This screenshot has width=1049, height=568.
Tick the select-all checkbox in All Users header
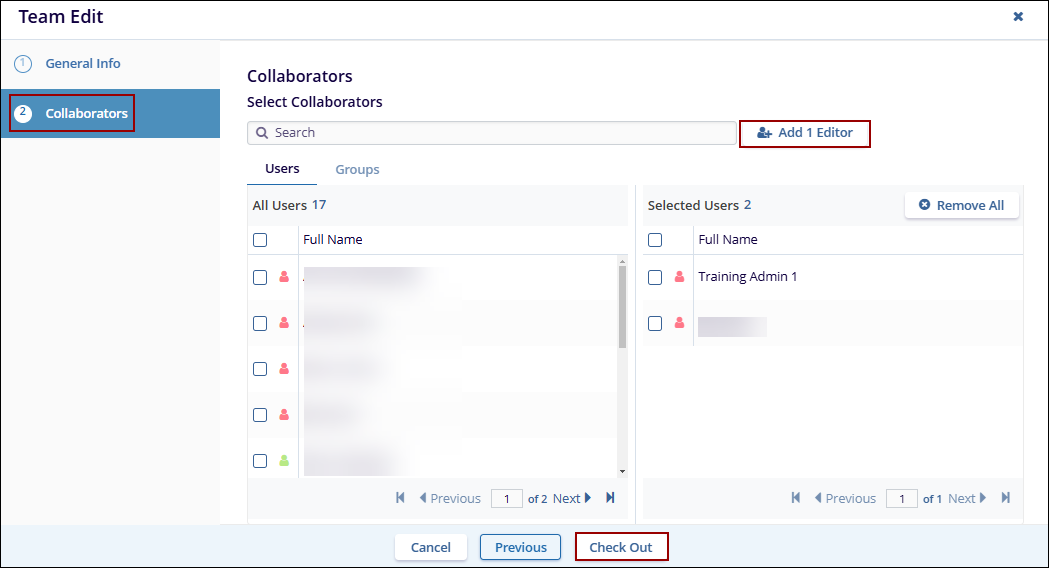[x=260, y=240]
